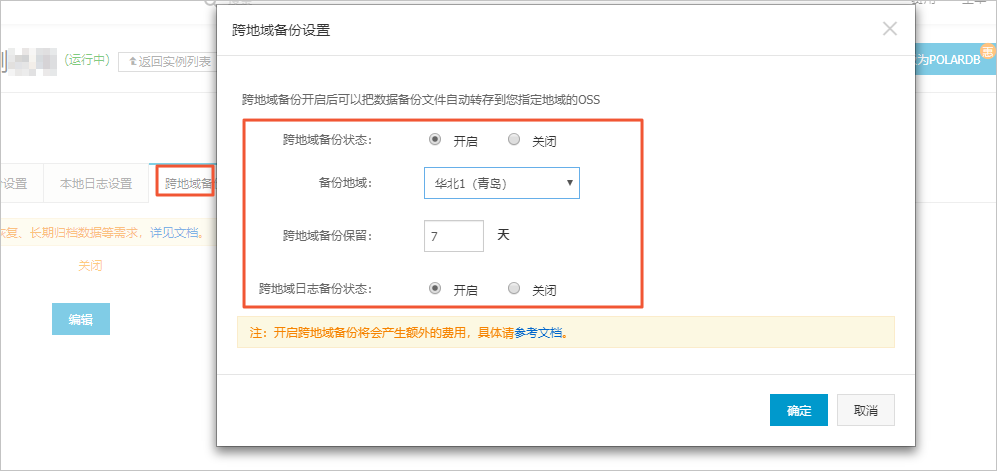This screenshot has width=997, height=471.
Task: Click the description text about OSS 转存
Action: pos(421,100)
